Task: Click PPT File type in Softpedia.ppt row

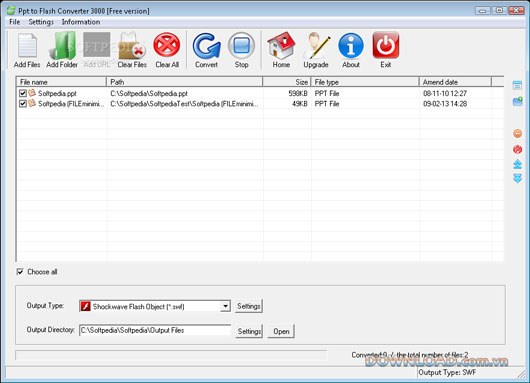Action: pos(327,93)
